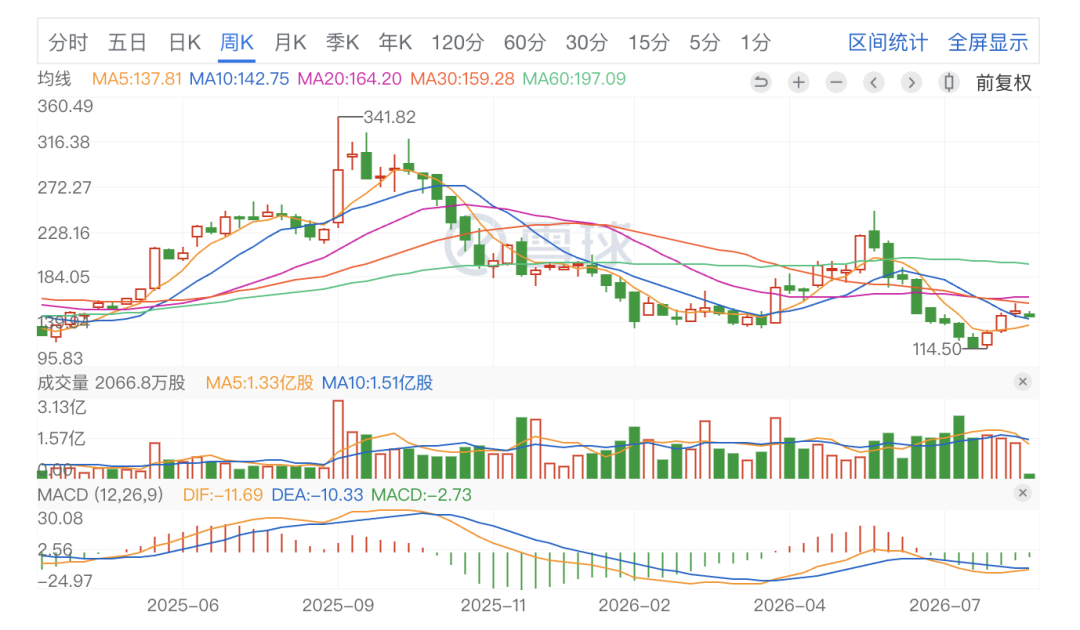Click volume MA10:1.51亿股 label
This screenshot has height=630, width=1080.
pyautogui.click(x=377, y=383)
